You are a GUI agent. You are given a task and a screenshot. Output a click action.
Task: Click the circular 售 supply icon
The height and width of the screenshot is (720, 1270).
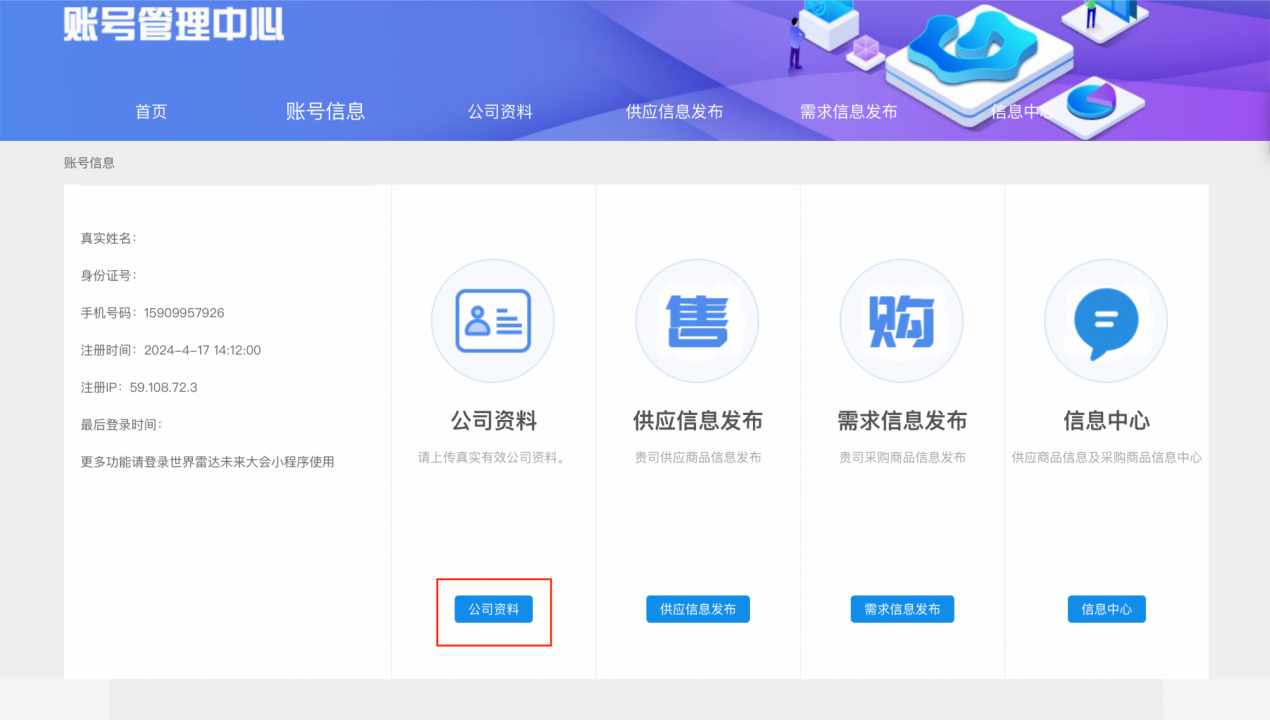(x=697, y=321)
